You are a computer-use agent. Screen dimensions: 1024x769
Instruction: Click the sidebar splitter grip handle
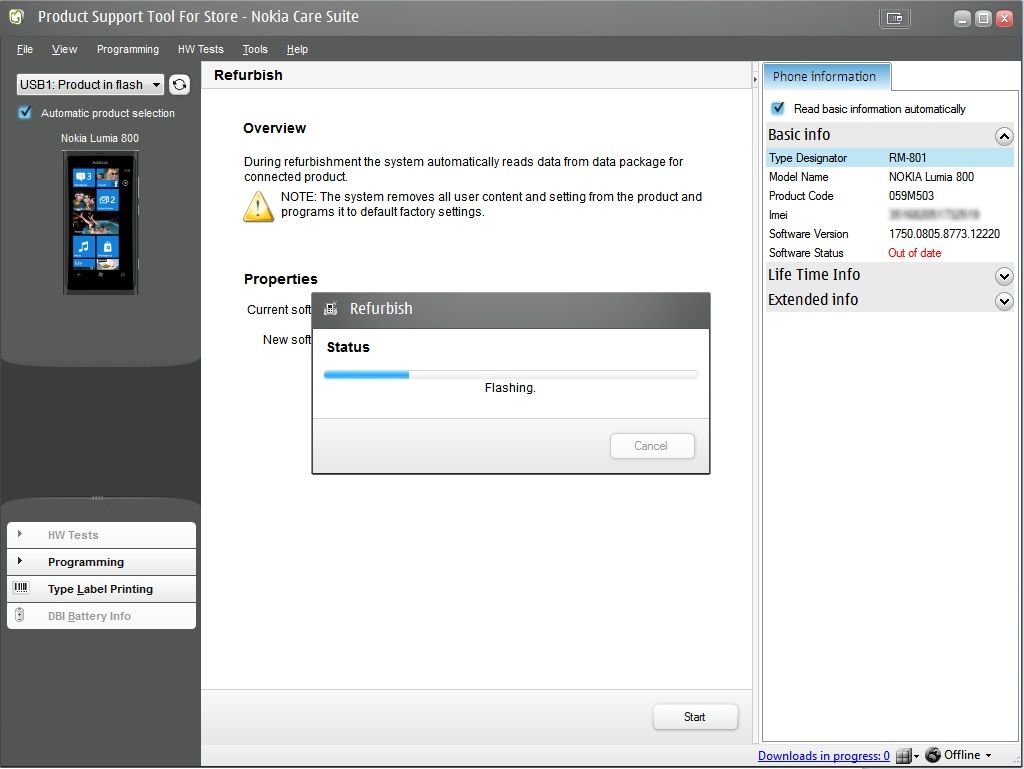[x=97, y=498]
